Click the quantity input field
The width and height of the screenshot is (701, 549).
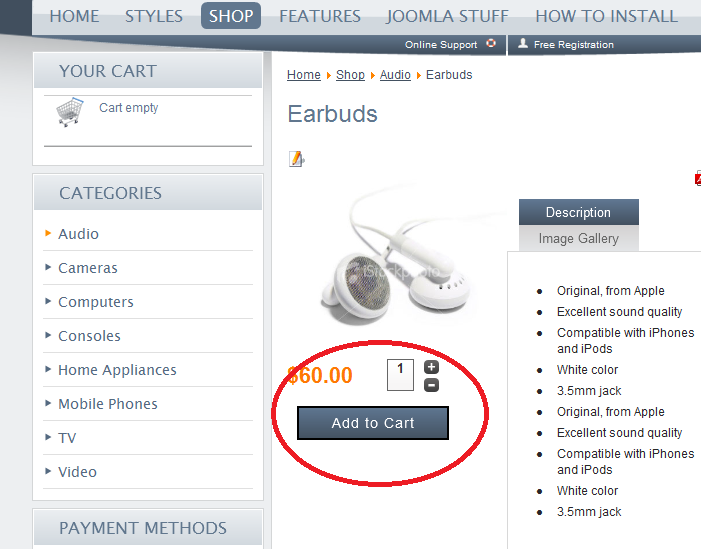(400, 375)
